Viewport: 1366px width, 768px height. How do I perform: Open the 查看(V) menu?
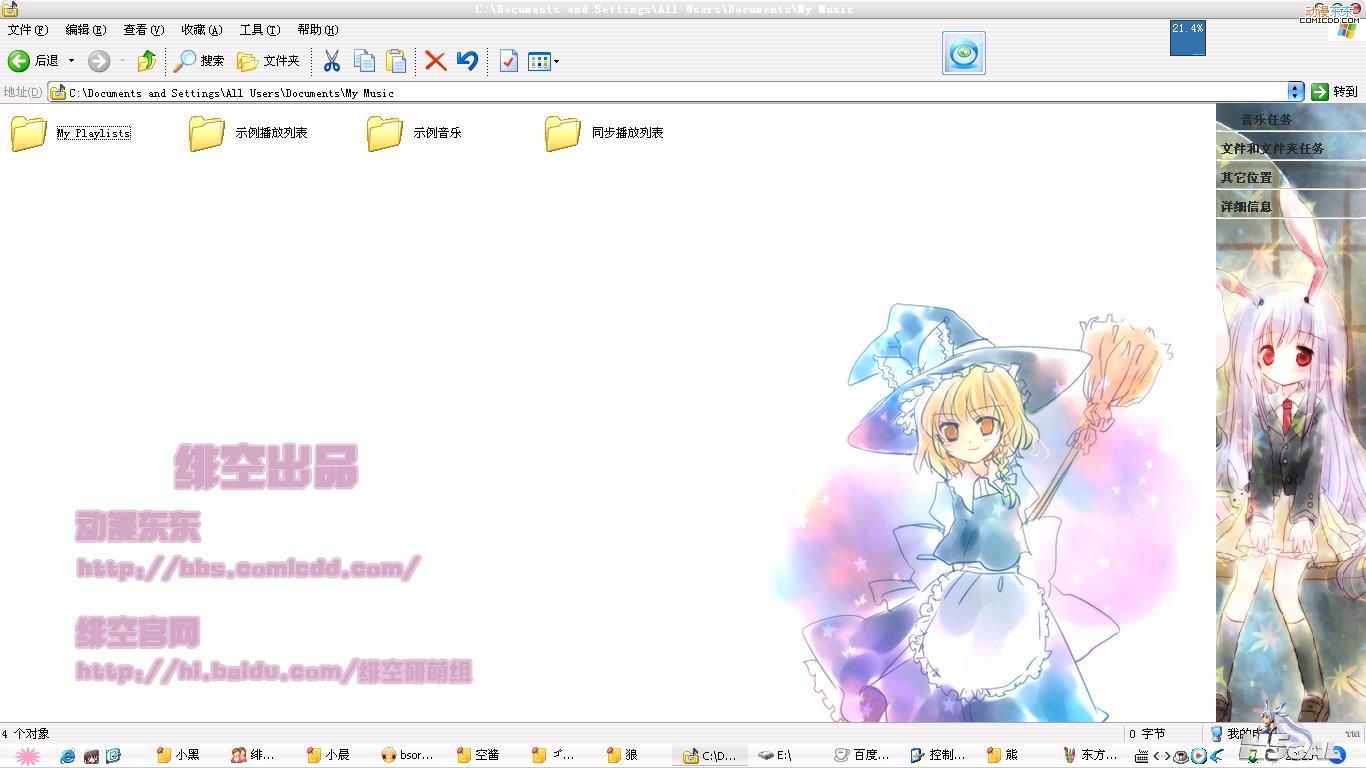tap(144, 30)
